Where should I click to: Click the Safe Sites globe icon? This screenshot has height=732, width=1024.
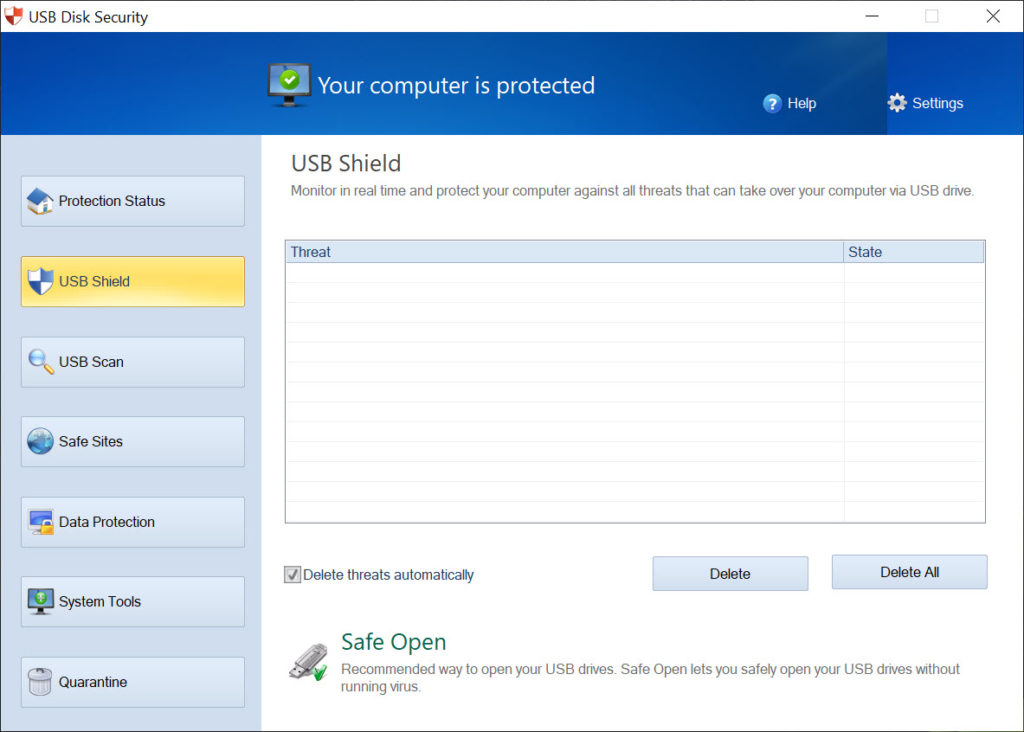click(40, 441)
